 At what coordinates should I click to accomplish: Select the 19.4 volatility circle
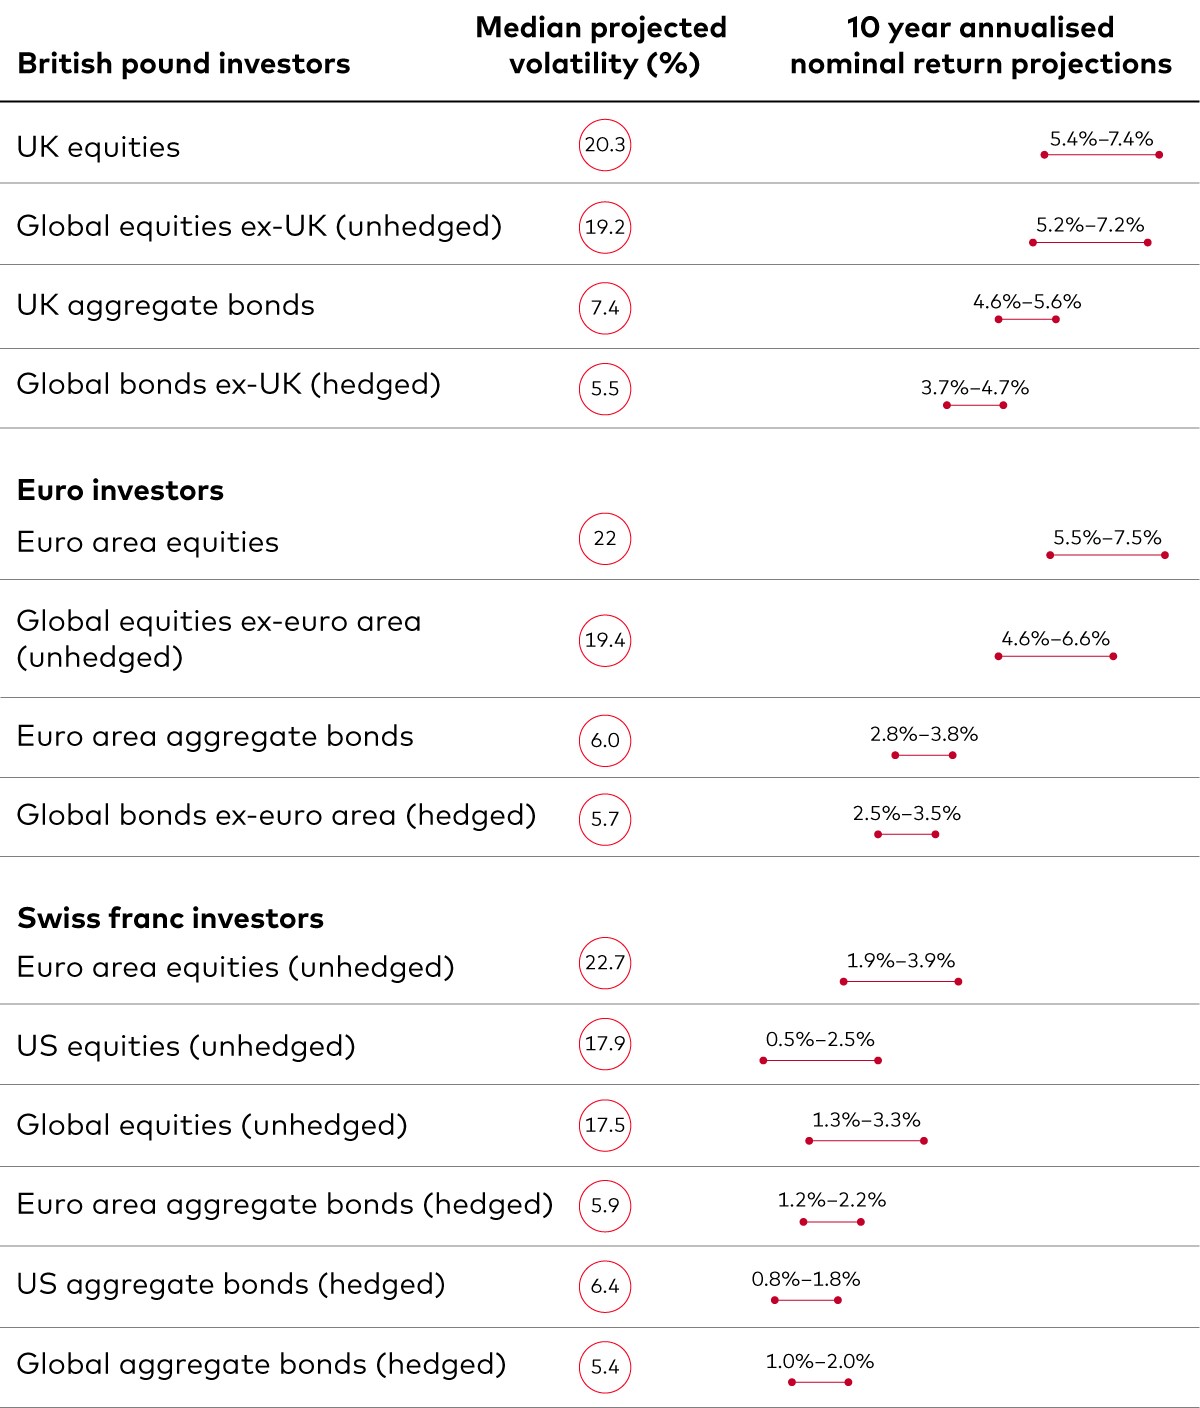coord(604,640)
